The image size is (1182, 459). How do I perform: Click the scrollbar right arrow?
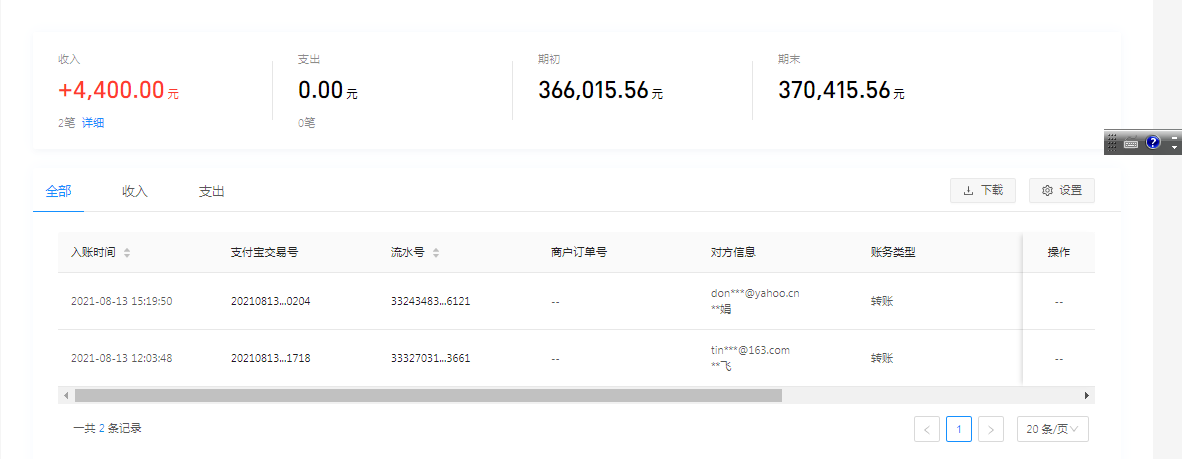pos(1087,395)
